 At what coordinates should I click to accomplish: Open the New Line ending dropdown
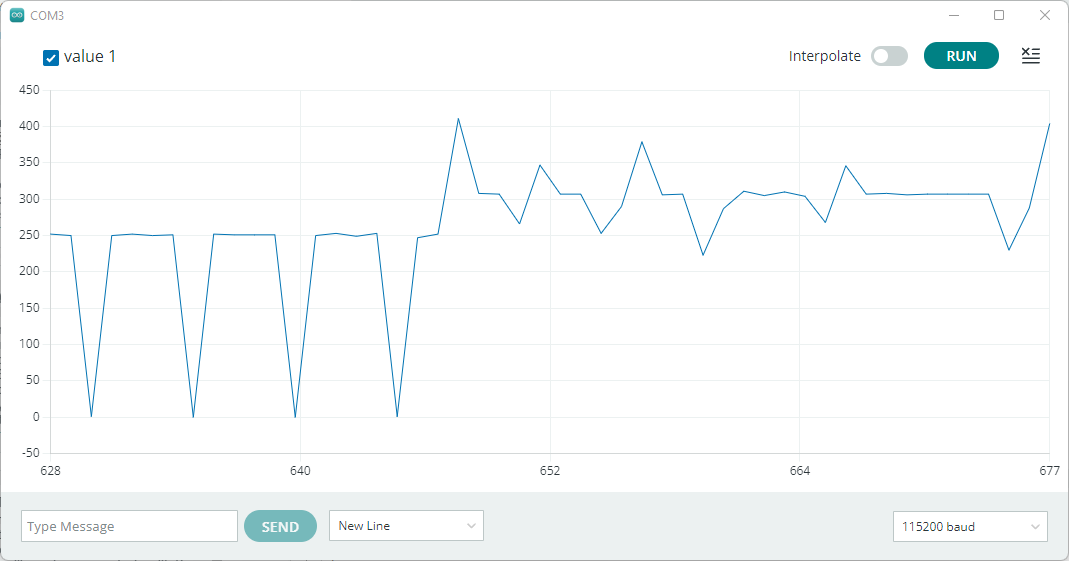(x=406, y=526)
